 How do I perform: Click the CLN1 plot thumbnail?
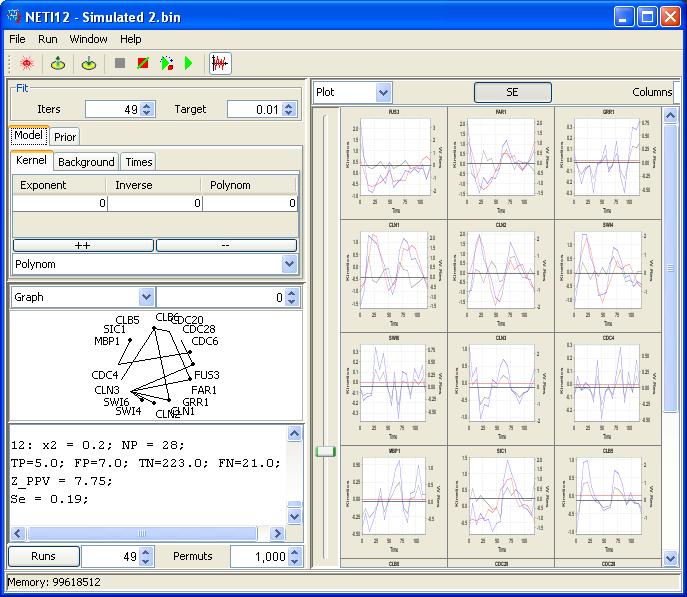click(x=394, y=276)
